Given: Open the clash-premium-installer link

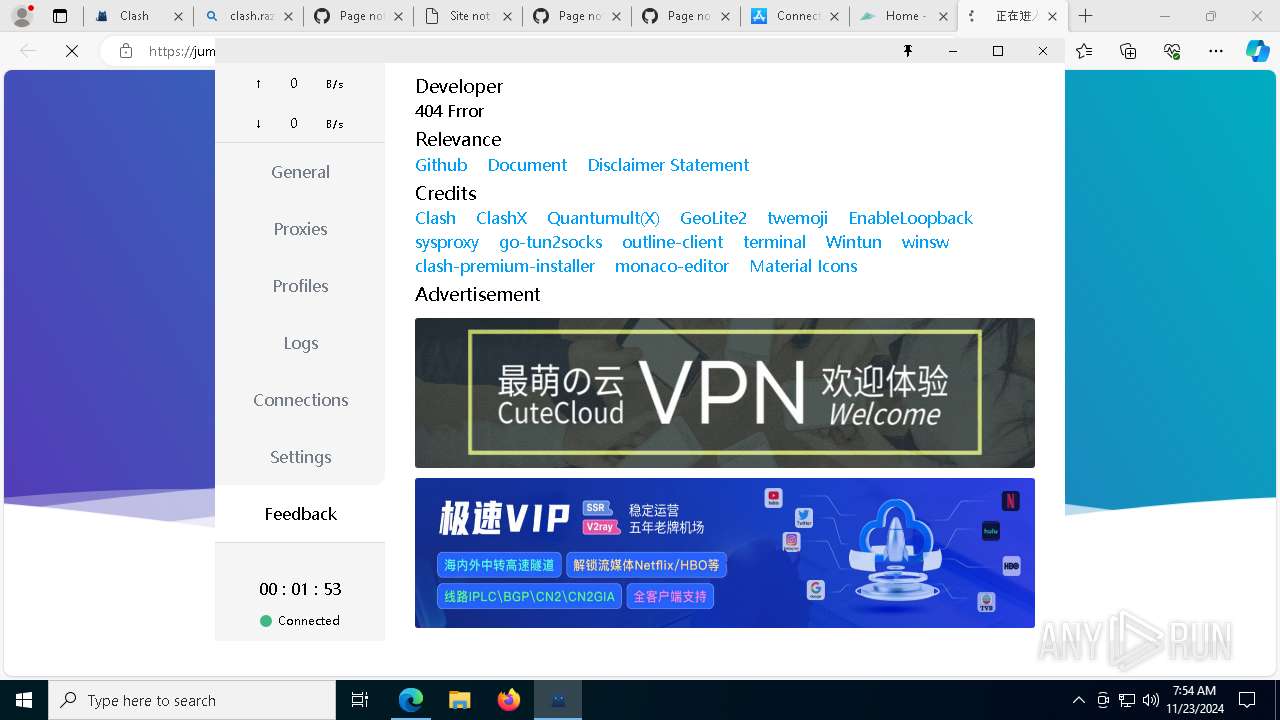Looking at the screenshot, I should pyautogui.click(x=505, y=266).
